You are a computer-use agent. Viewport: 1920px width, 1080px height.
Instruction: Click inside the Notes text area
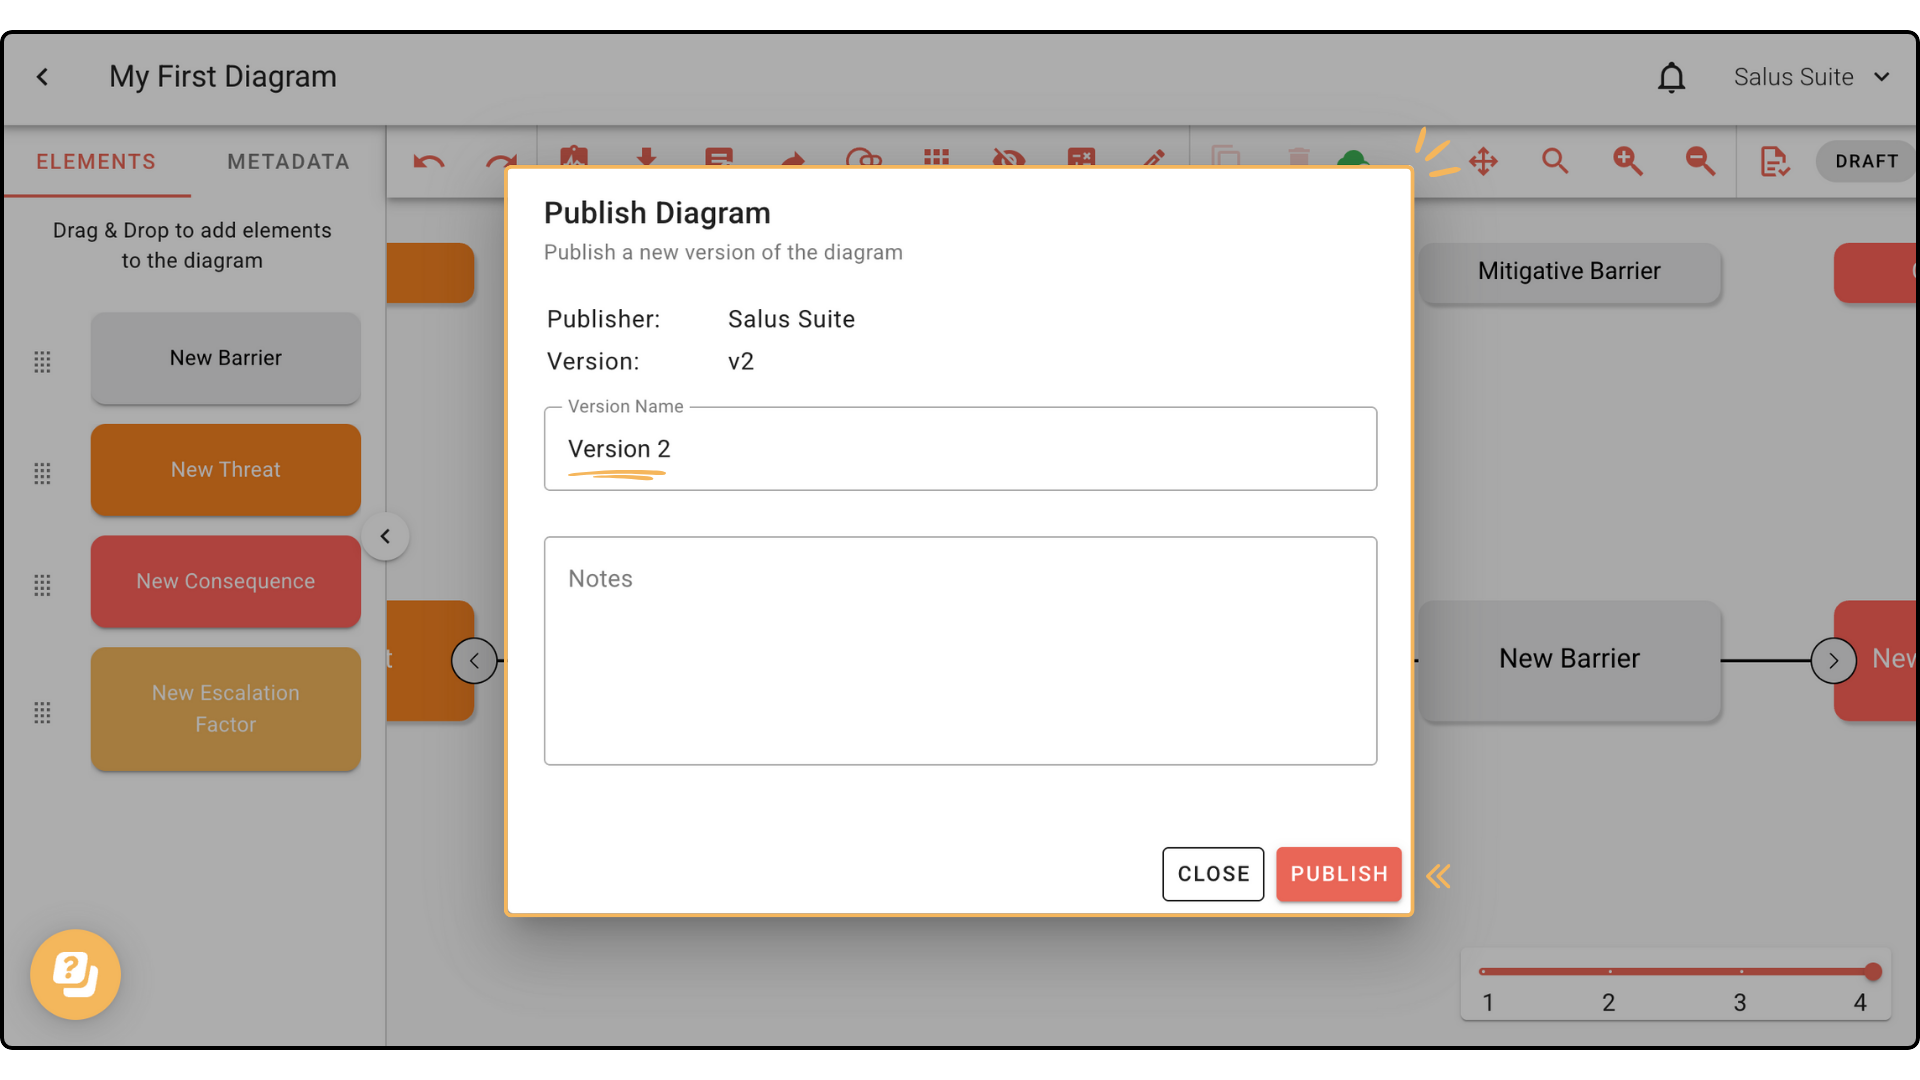point(959,650)
